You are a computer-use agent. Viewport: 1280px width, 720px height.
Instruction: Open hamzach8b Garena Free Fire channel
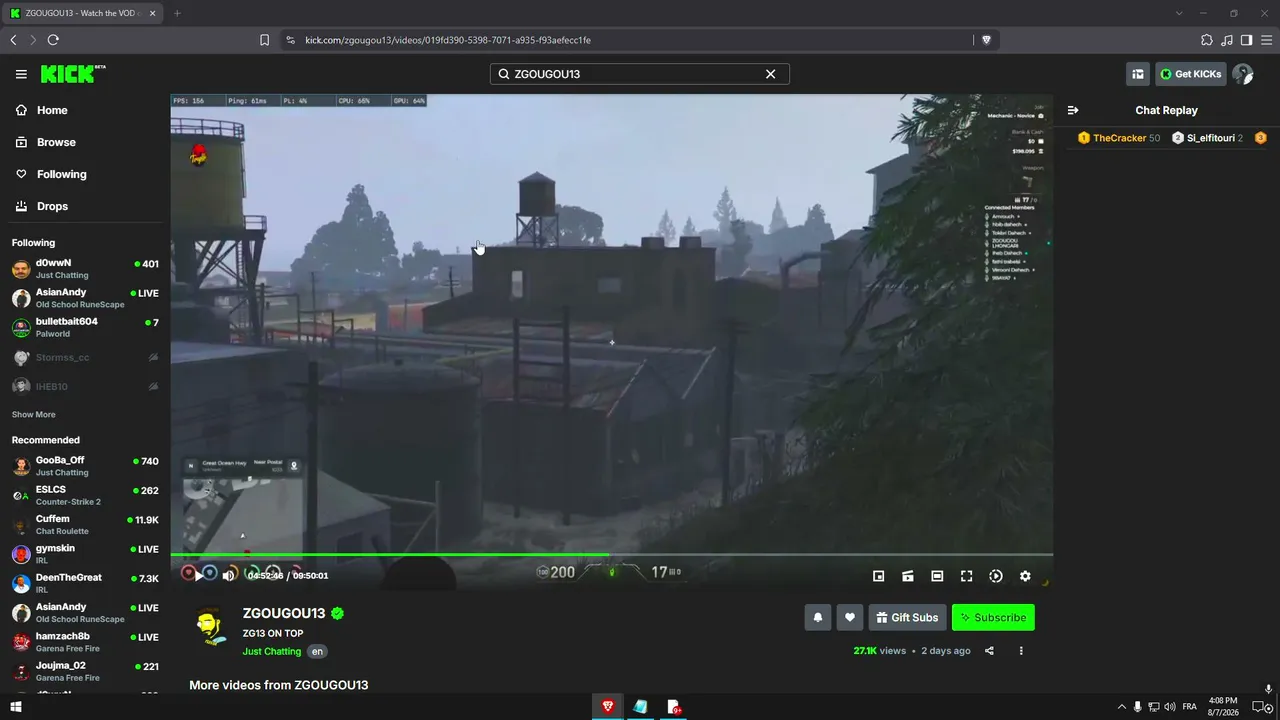coord(85,641)
